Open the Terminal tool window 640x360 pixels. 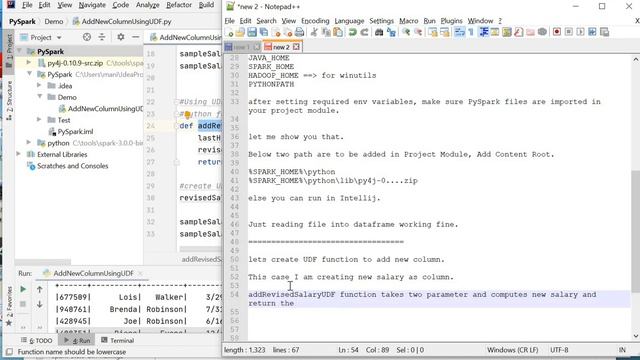tap(118, 340)
